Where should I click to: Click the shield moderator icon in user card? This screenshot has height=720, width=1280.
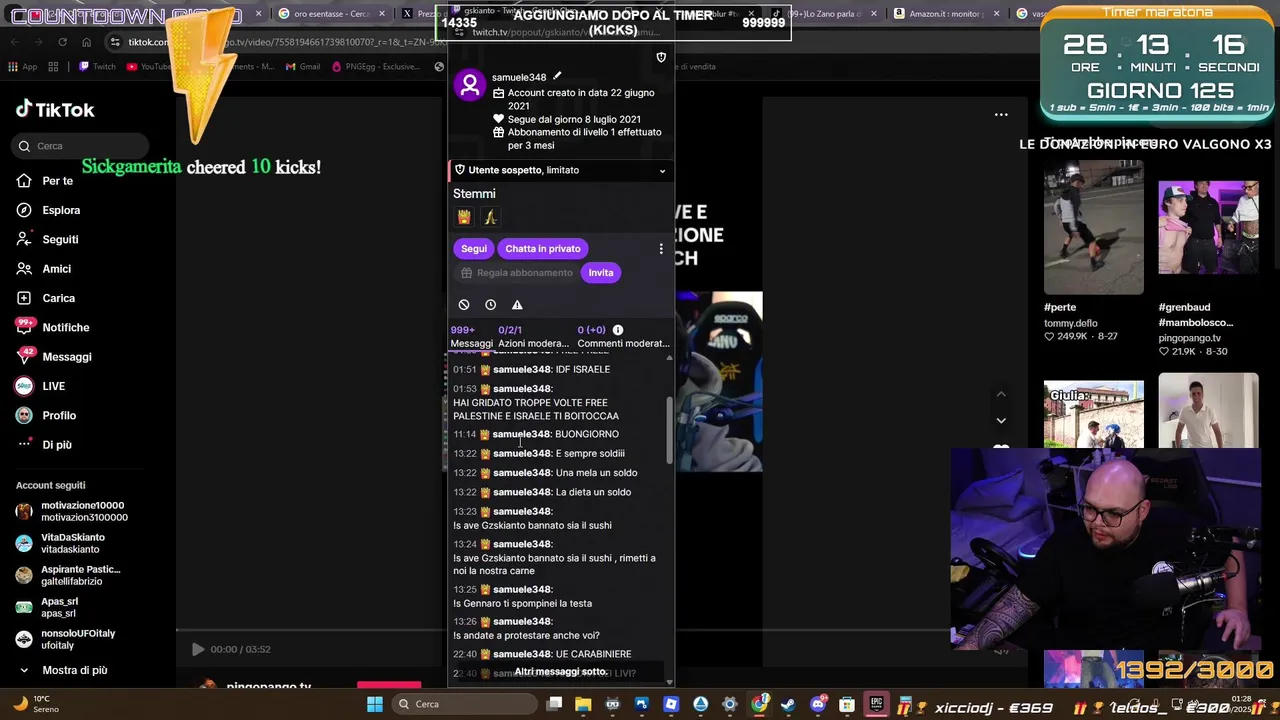click(x=661, y=57)
